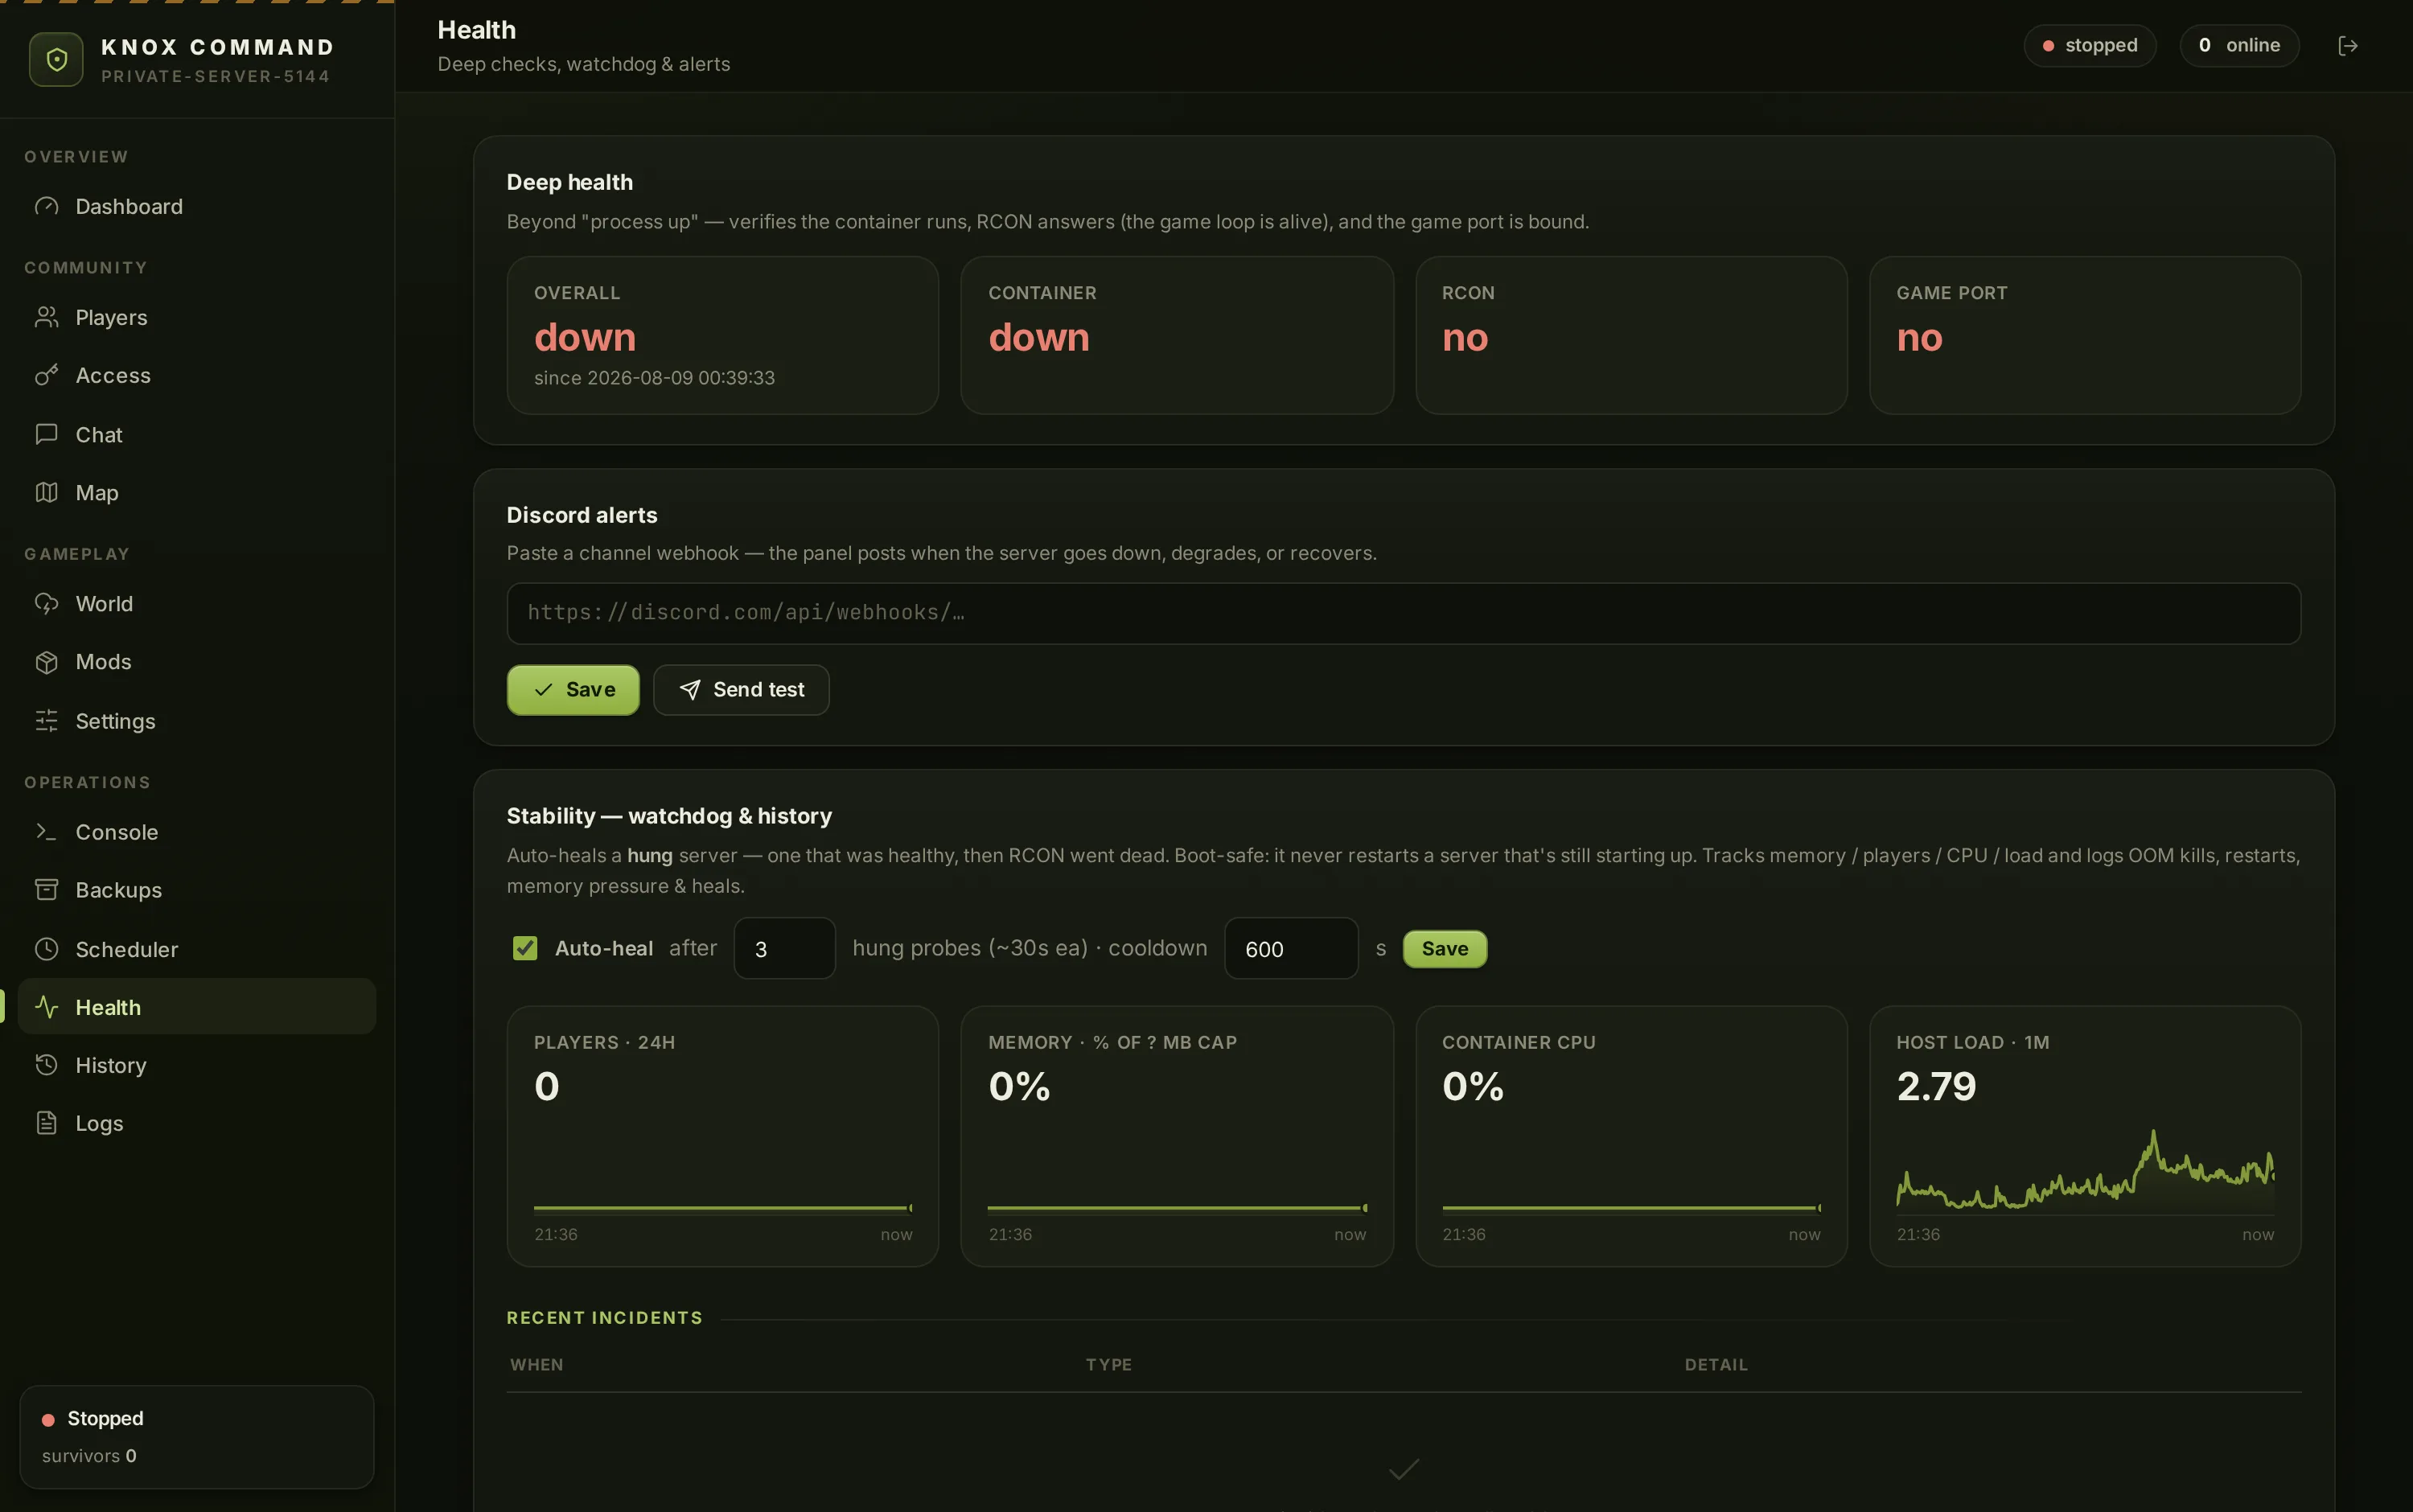Viewport: 2413px width, 1512px height.
Task: Click the hung probes count field
Action: click(784, 948)
